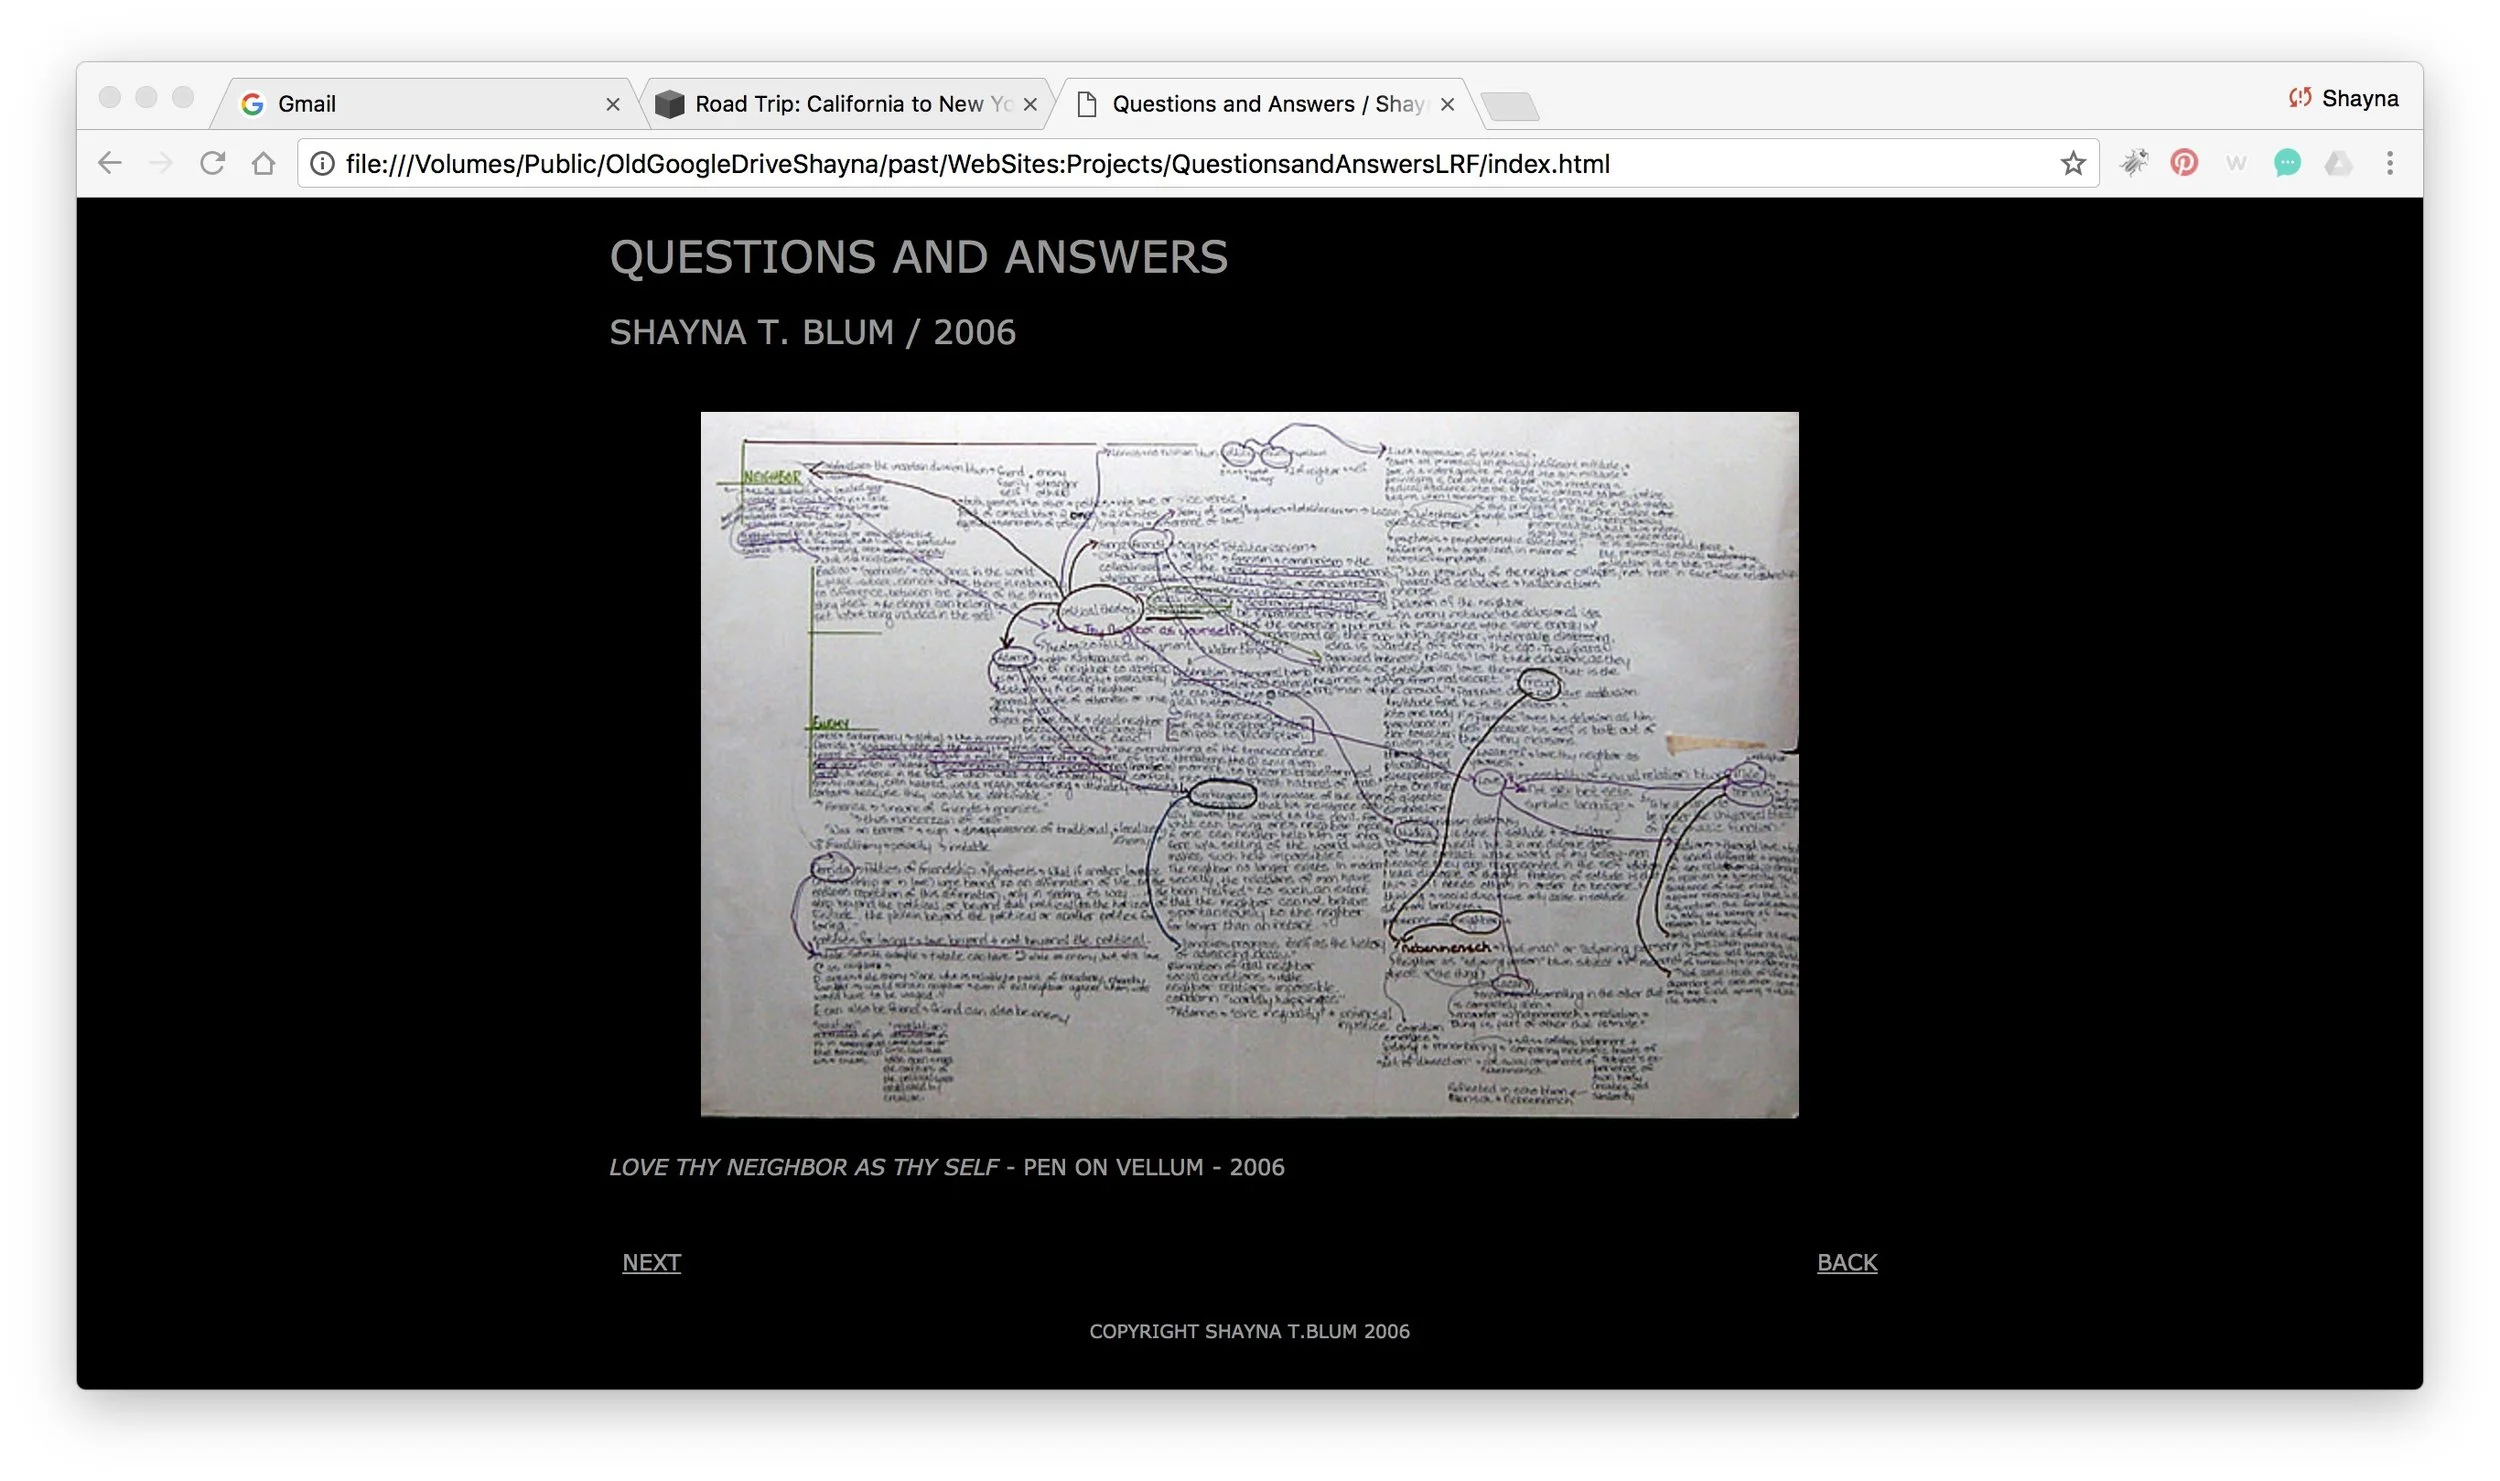This screenshot has width=2500, height=1481.
Task: Open the Shayna profile menu
Action: pyautogui.click(x=2343, y=98)
